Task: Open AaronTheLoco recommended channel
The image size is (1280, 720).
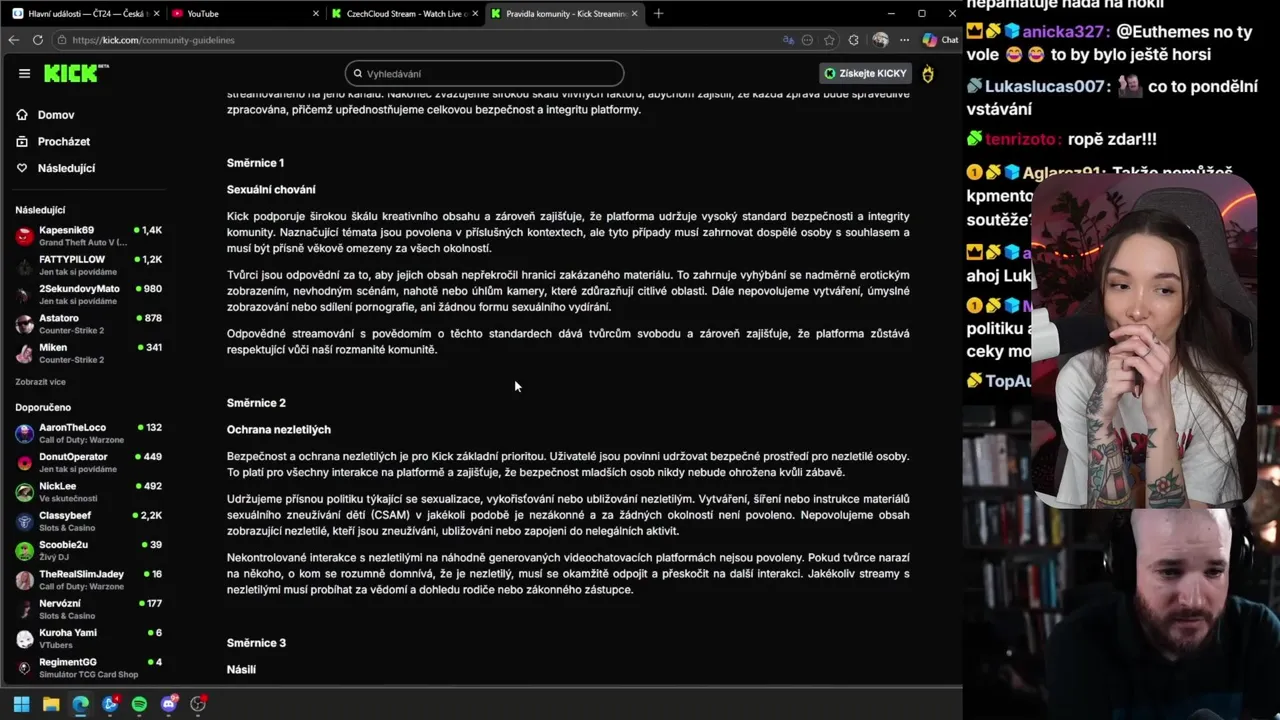Action: pyautogui.click(x=88, y=433)
